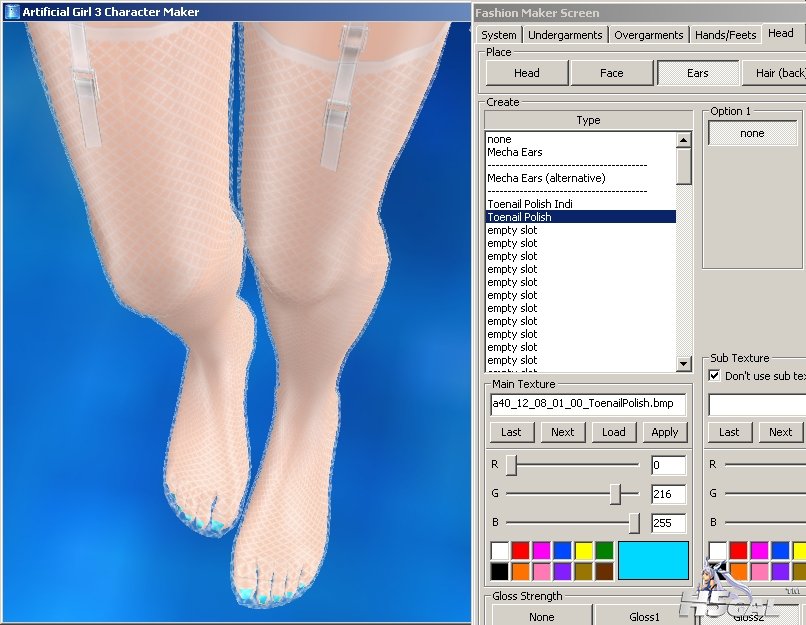
Task: Click Sub Texture Last button
Action: [x=729, y=432]
